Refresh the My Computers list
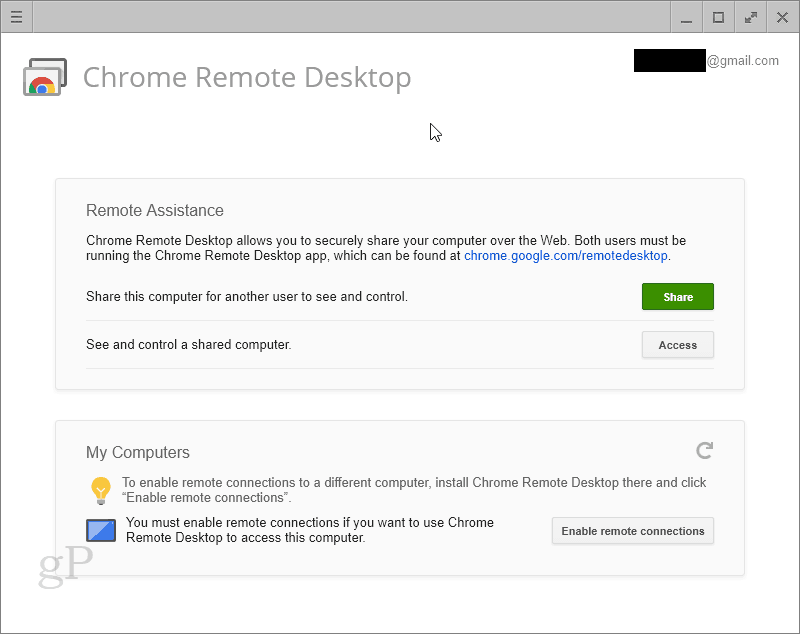 [704, 450]
